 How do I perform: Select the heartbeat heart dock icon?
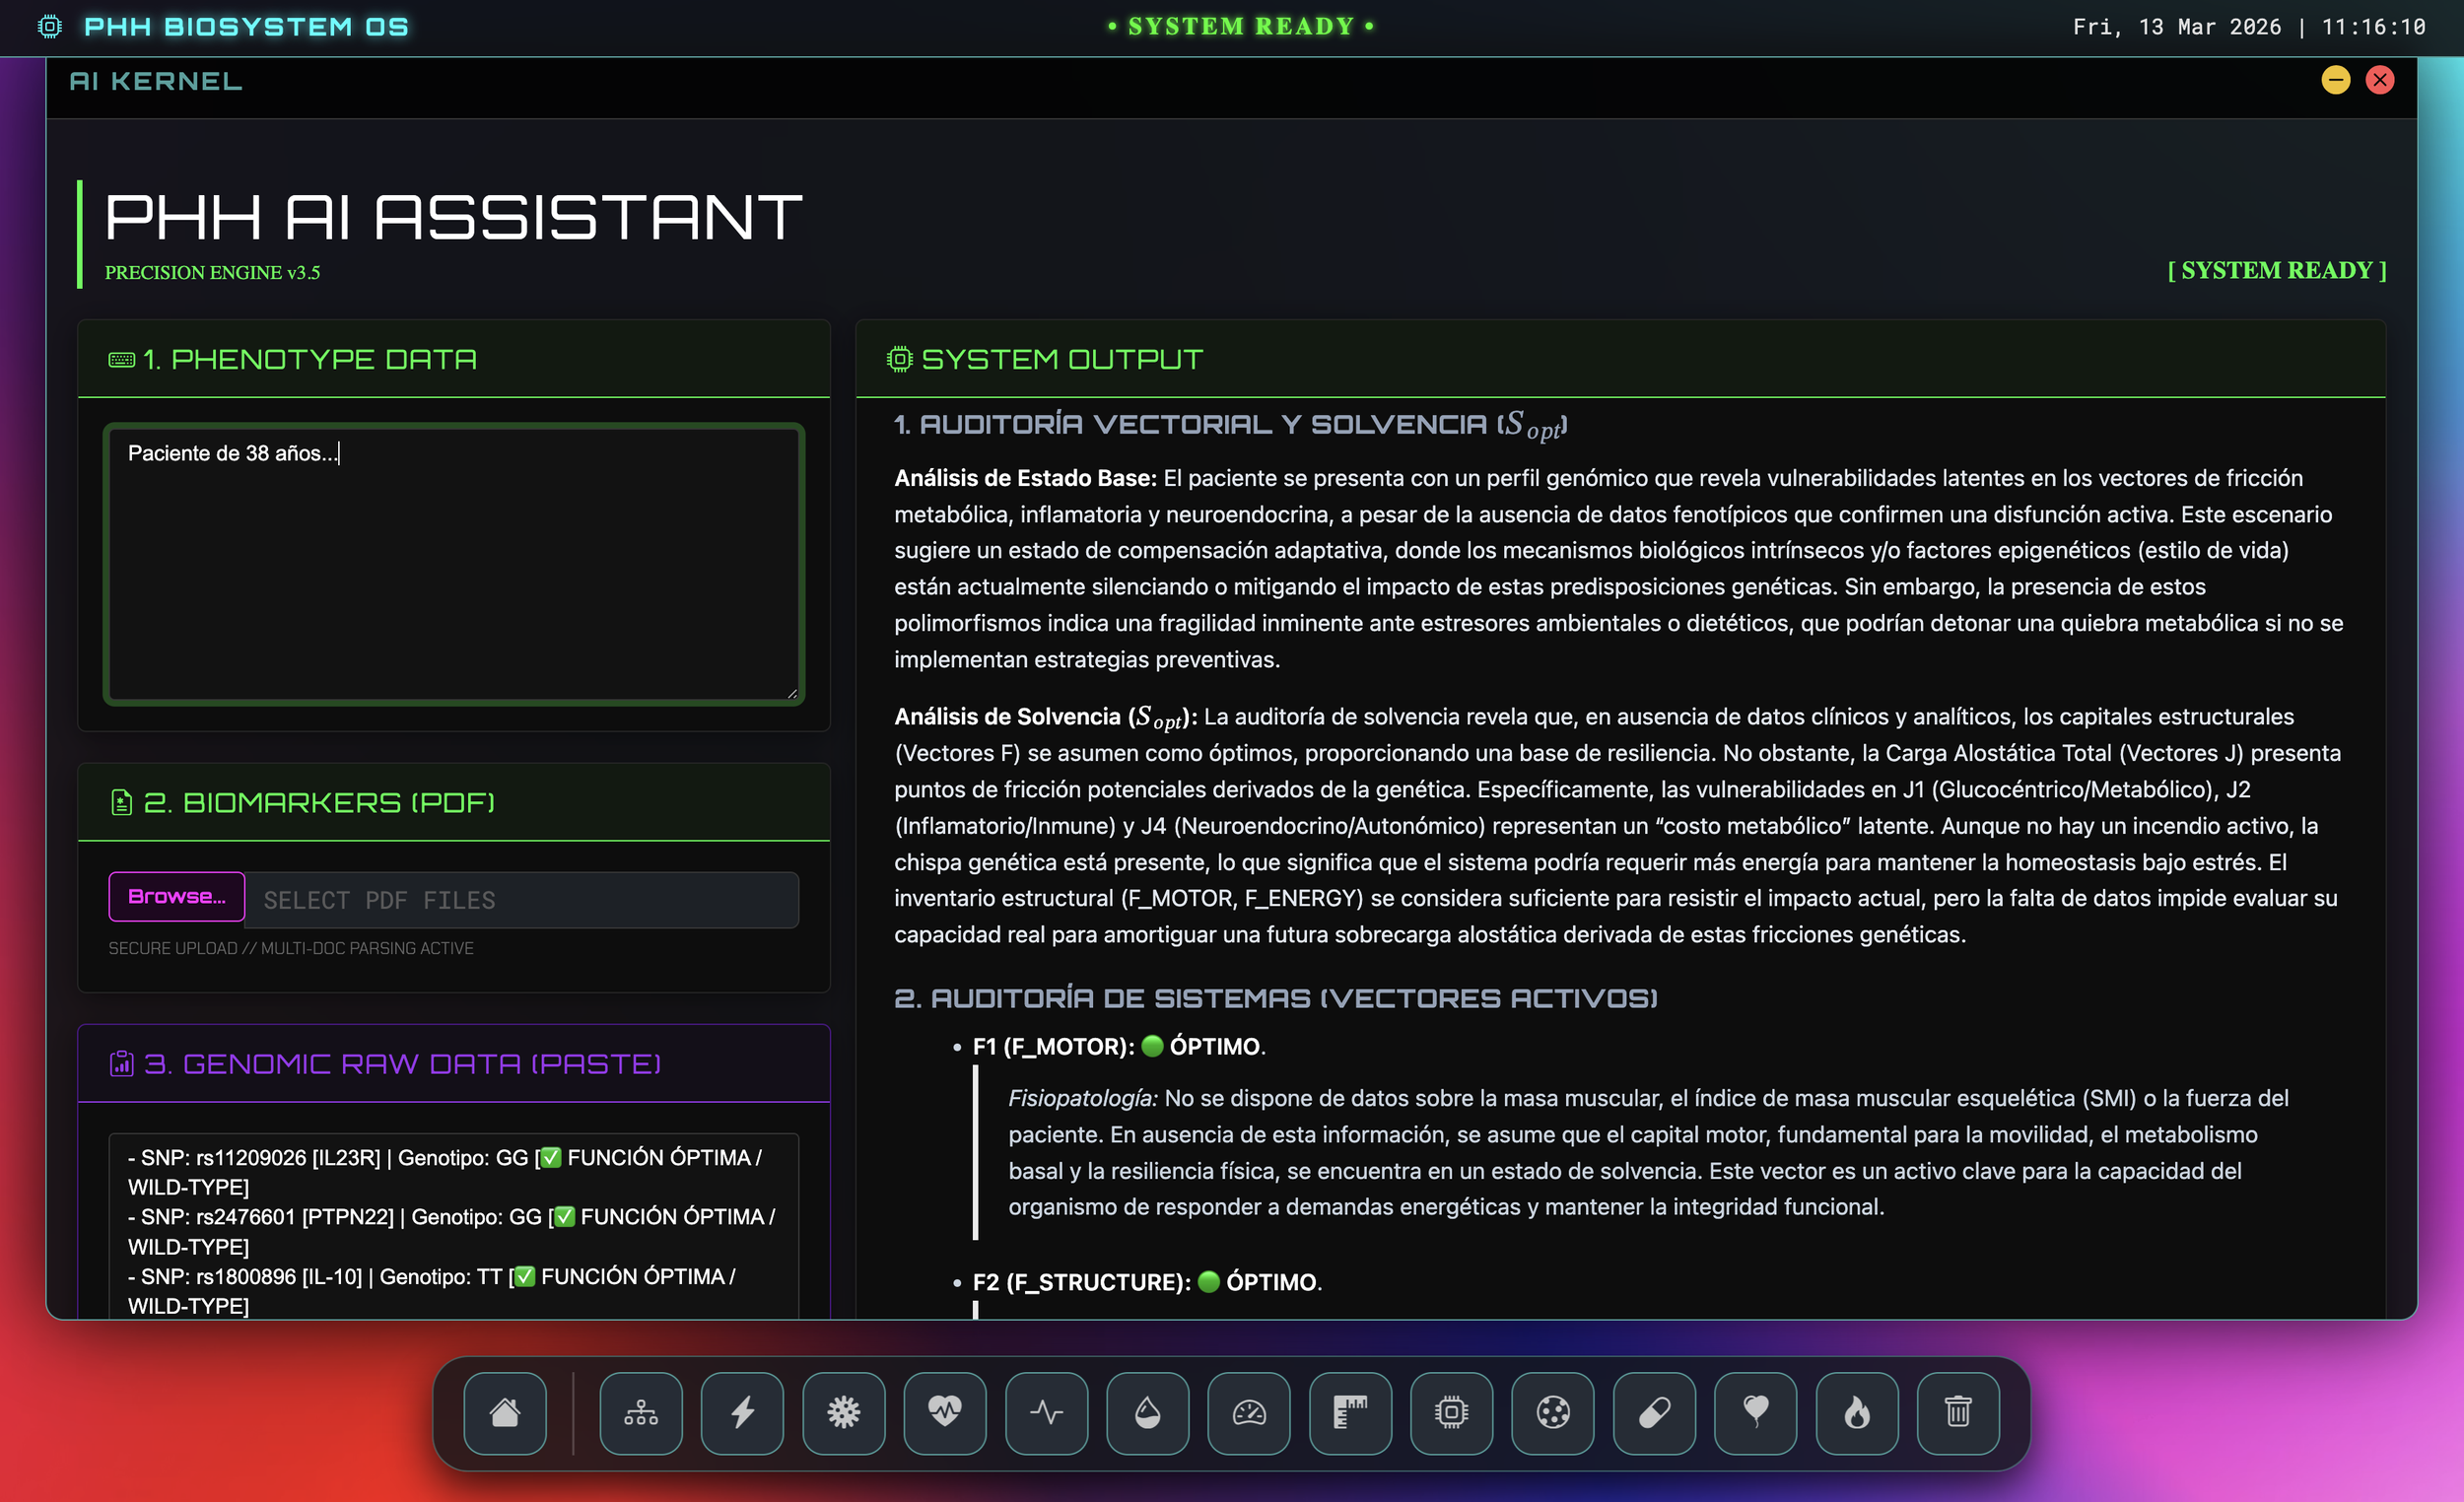[x=945, y=1412]
